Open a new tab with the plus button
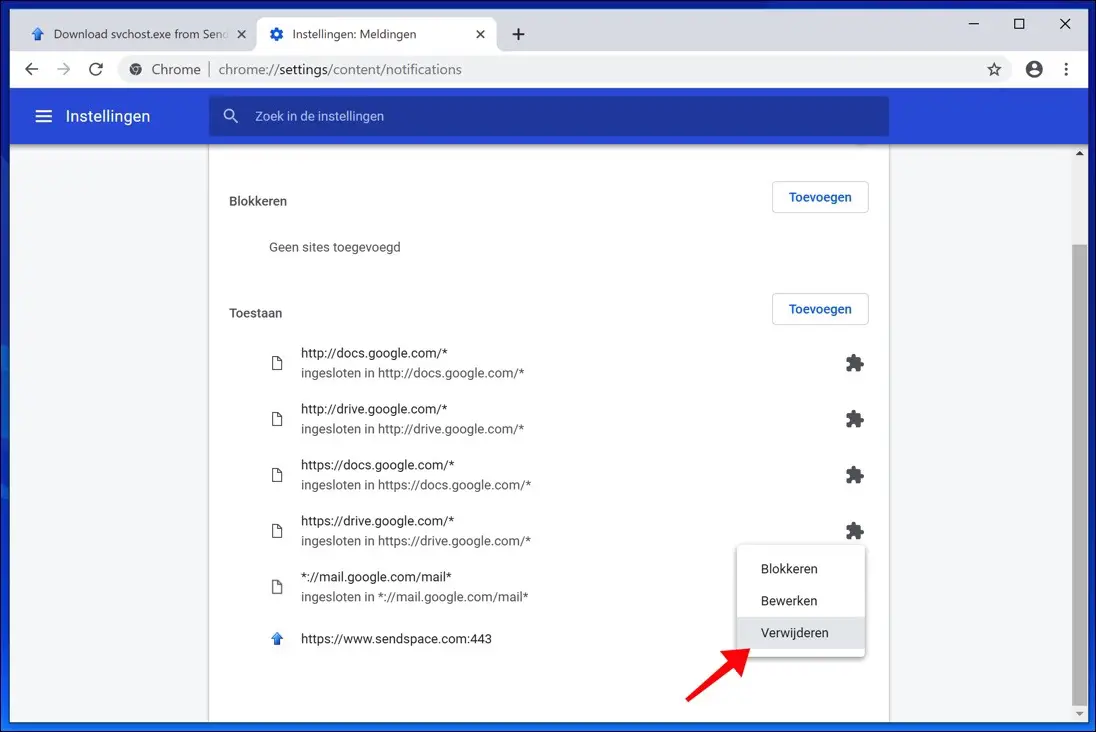1096x732 pixels. 518,34
